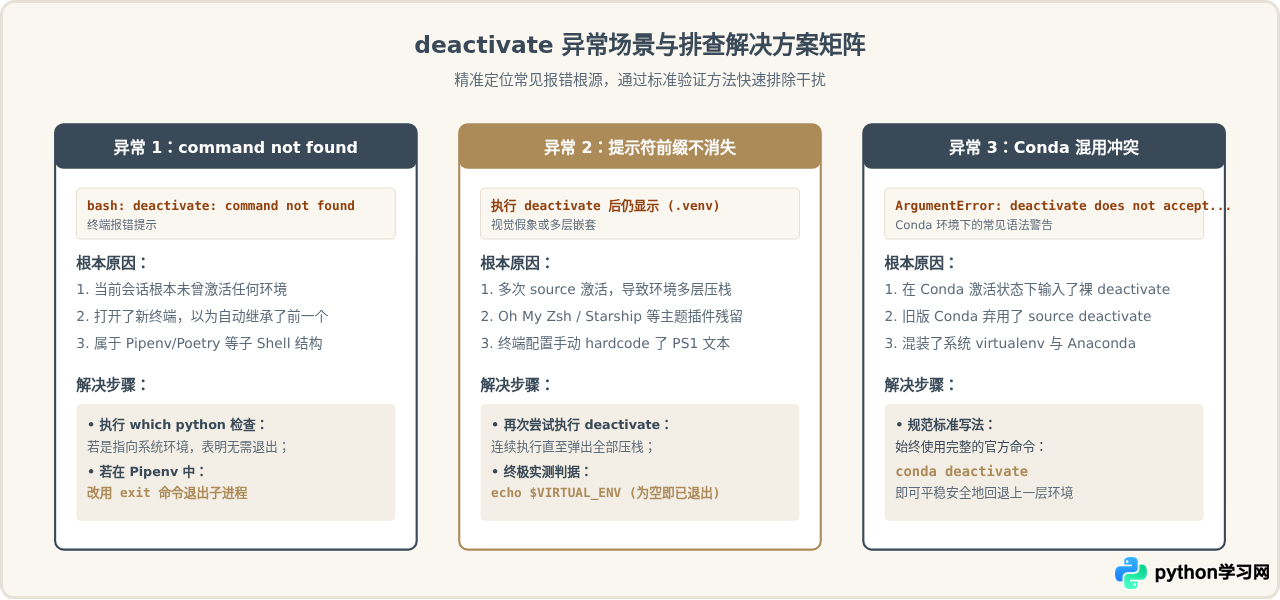Click header 异常 3：Conda 混用冲突
The image size is (1280, 600).
tap(1044, 147)
